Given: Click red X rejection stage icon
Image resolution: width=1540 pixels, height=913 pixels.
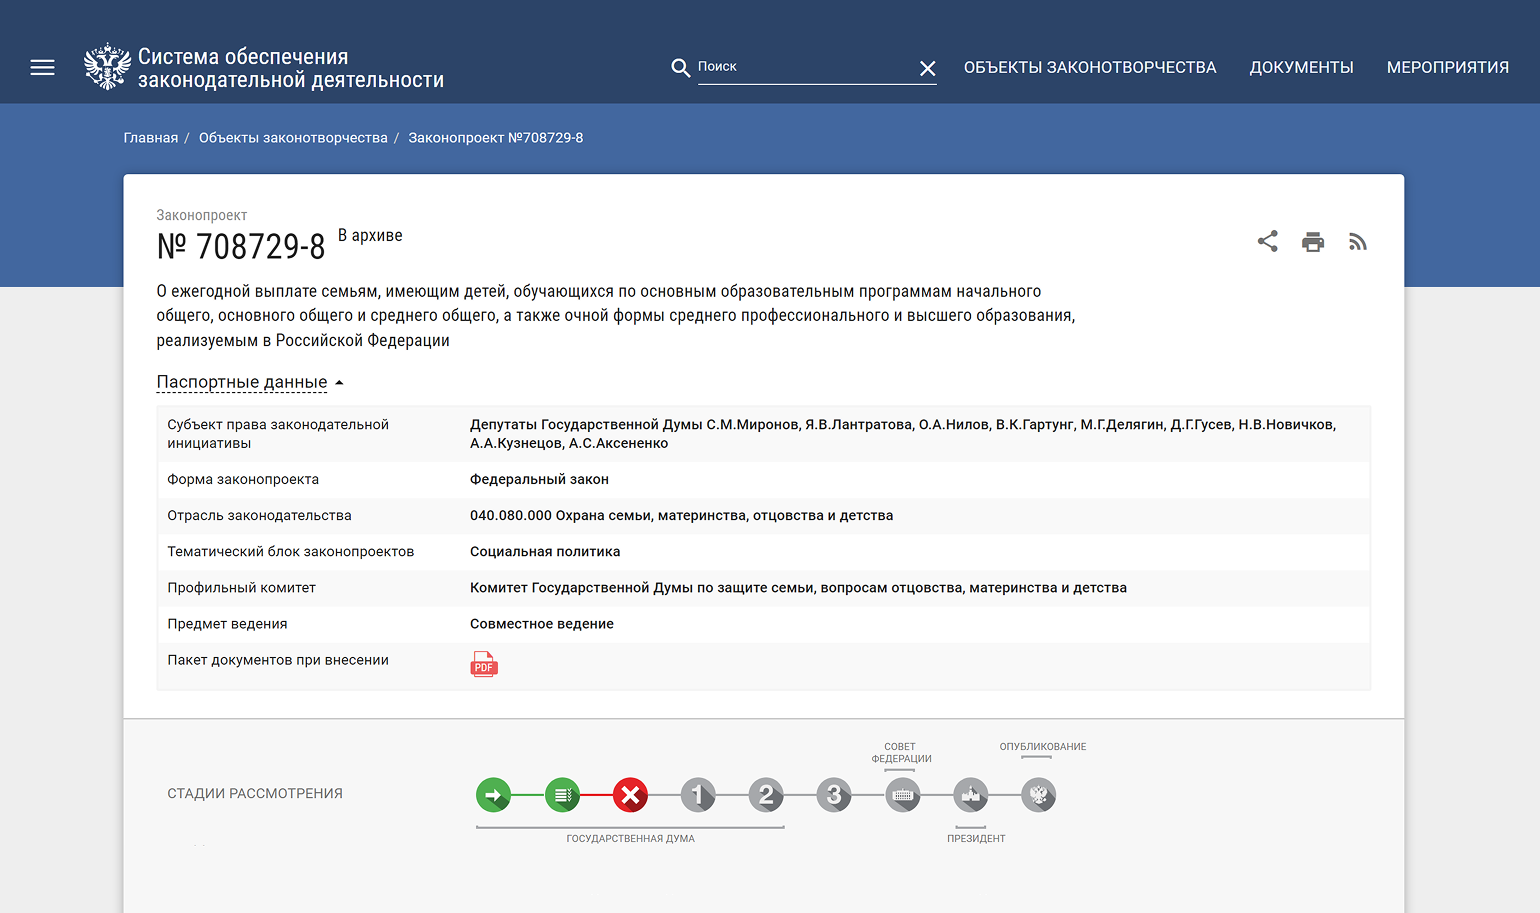Looking at the screenshot, I should (x=630, y=796).
